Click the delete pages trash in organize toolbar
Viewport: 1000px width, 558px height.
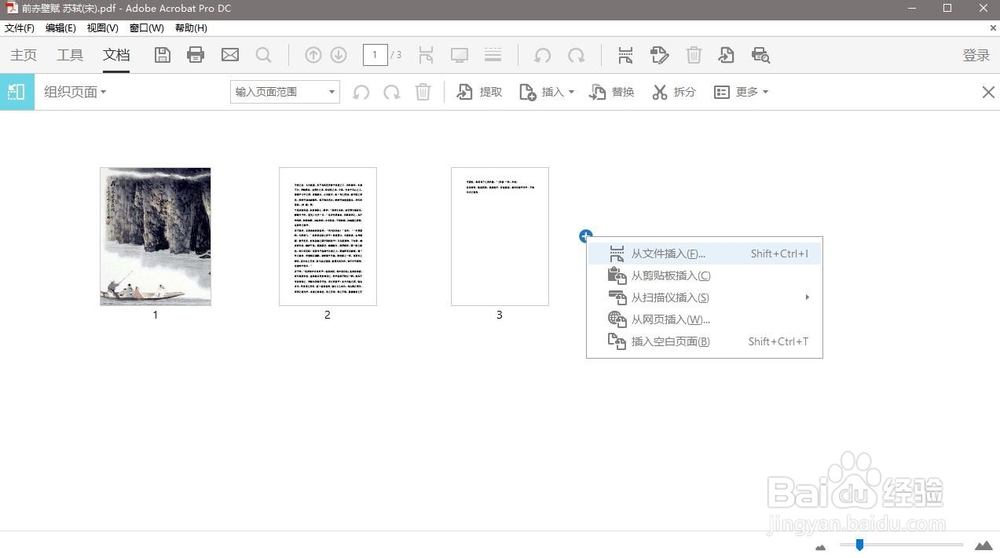click(x=423, y=92)
